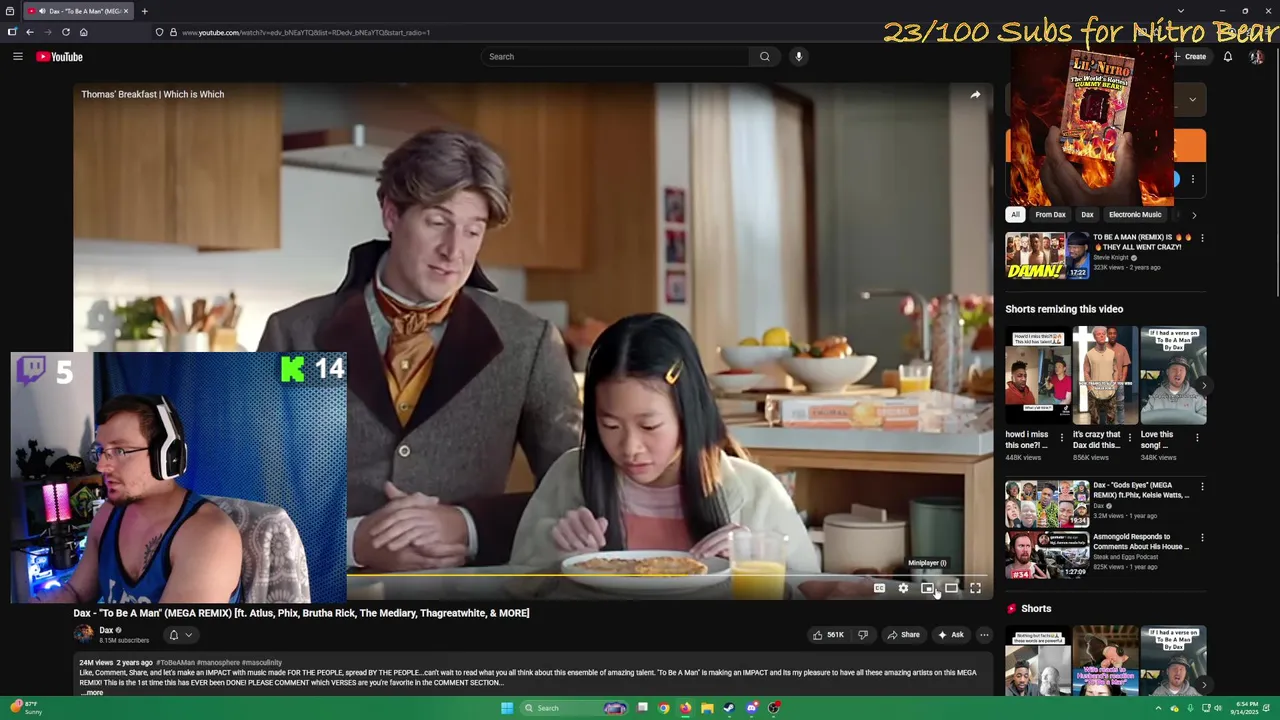The height and width of the screenshot is (720, 1280).
Task: Open Steam from taskbar
Action: coord(729,708)
